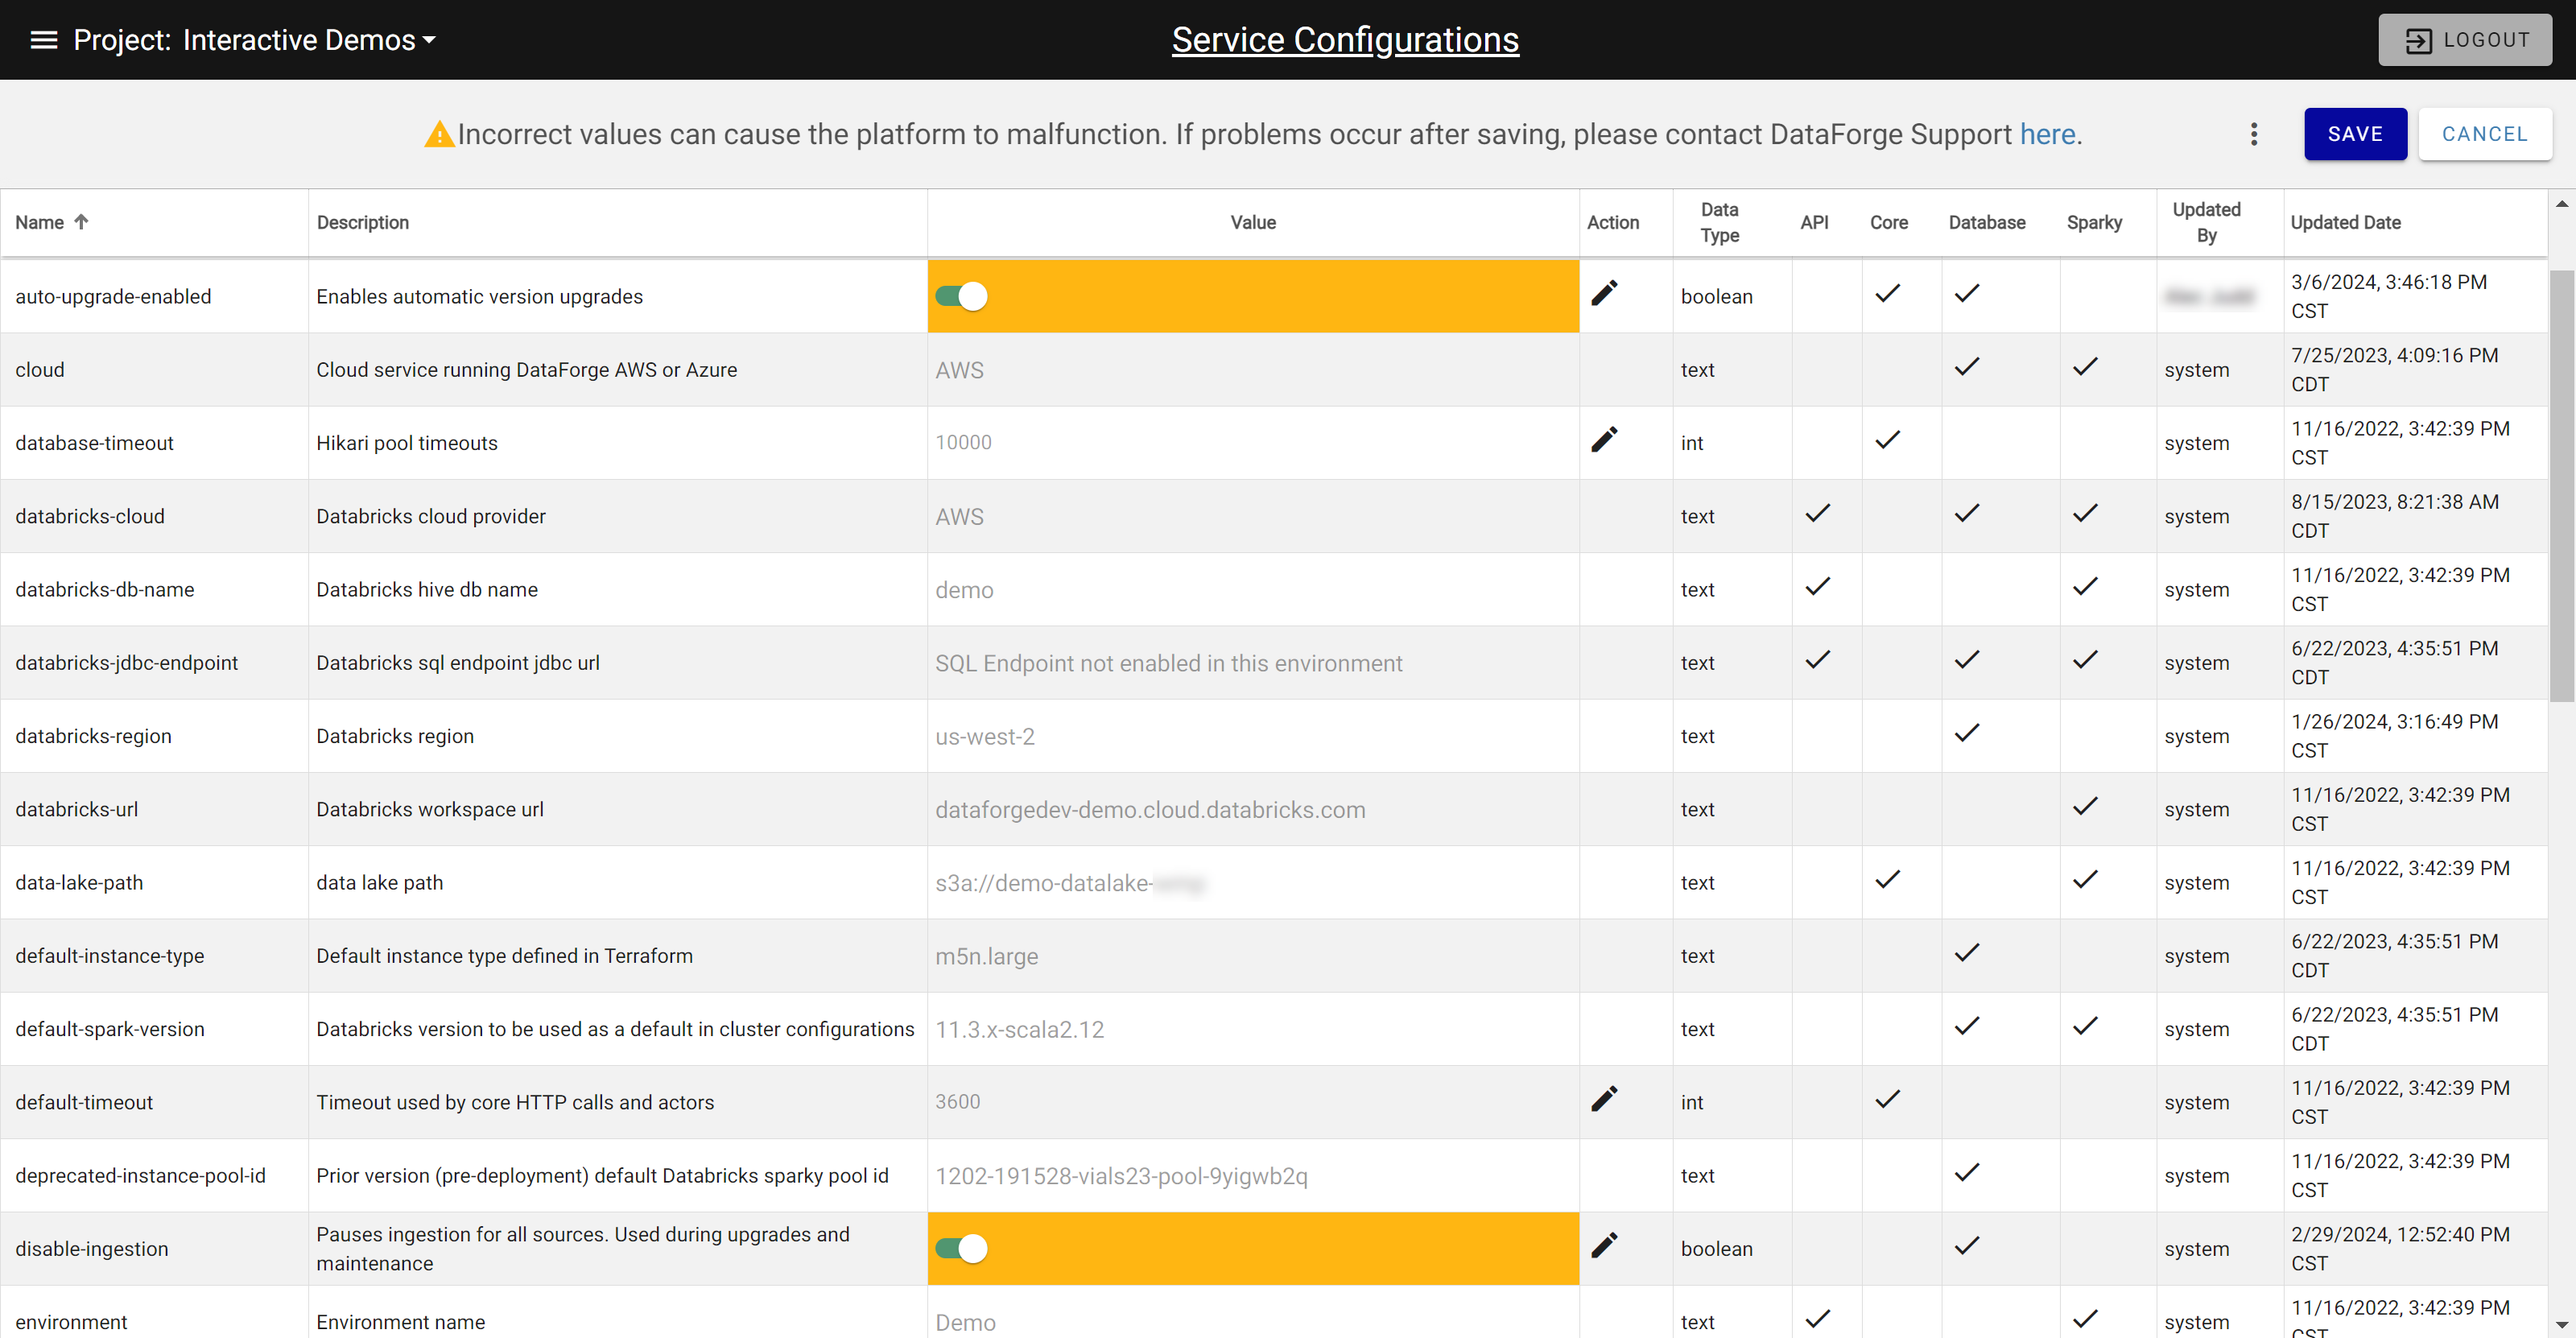Toggle the disable-ingestion switch
Viewport: 2576px width, 1338px height.
961,1248
